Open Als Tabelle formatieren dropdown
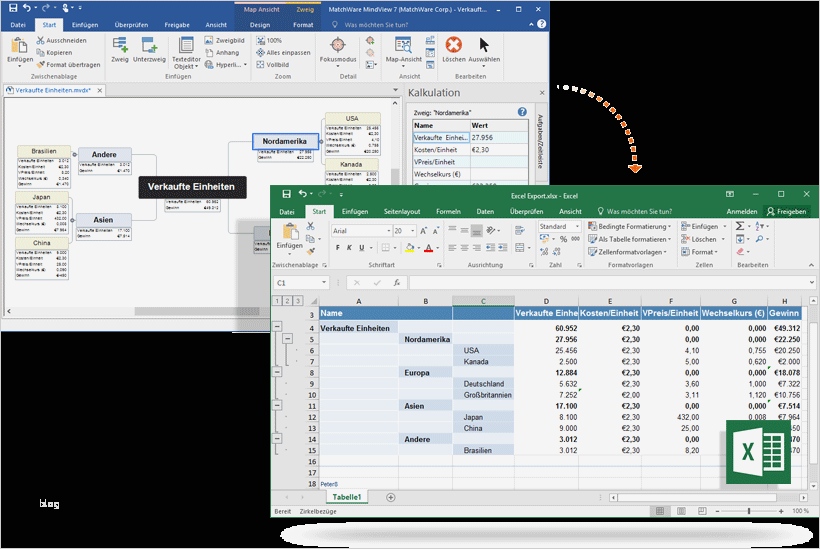Screen dimensions: 820x549 click(630, 239)
